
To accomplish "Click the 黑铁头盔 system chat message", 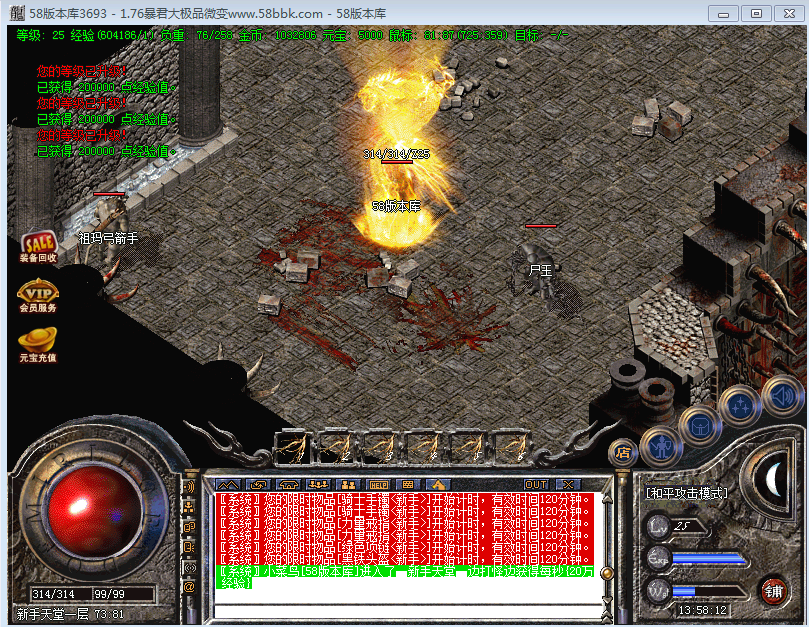I will pos(404,559).
